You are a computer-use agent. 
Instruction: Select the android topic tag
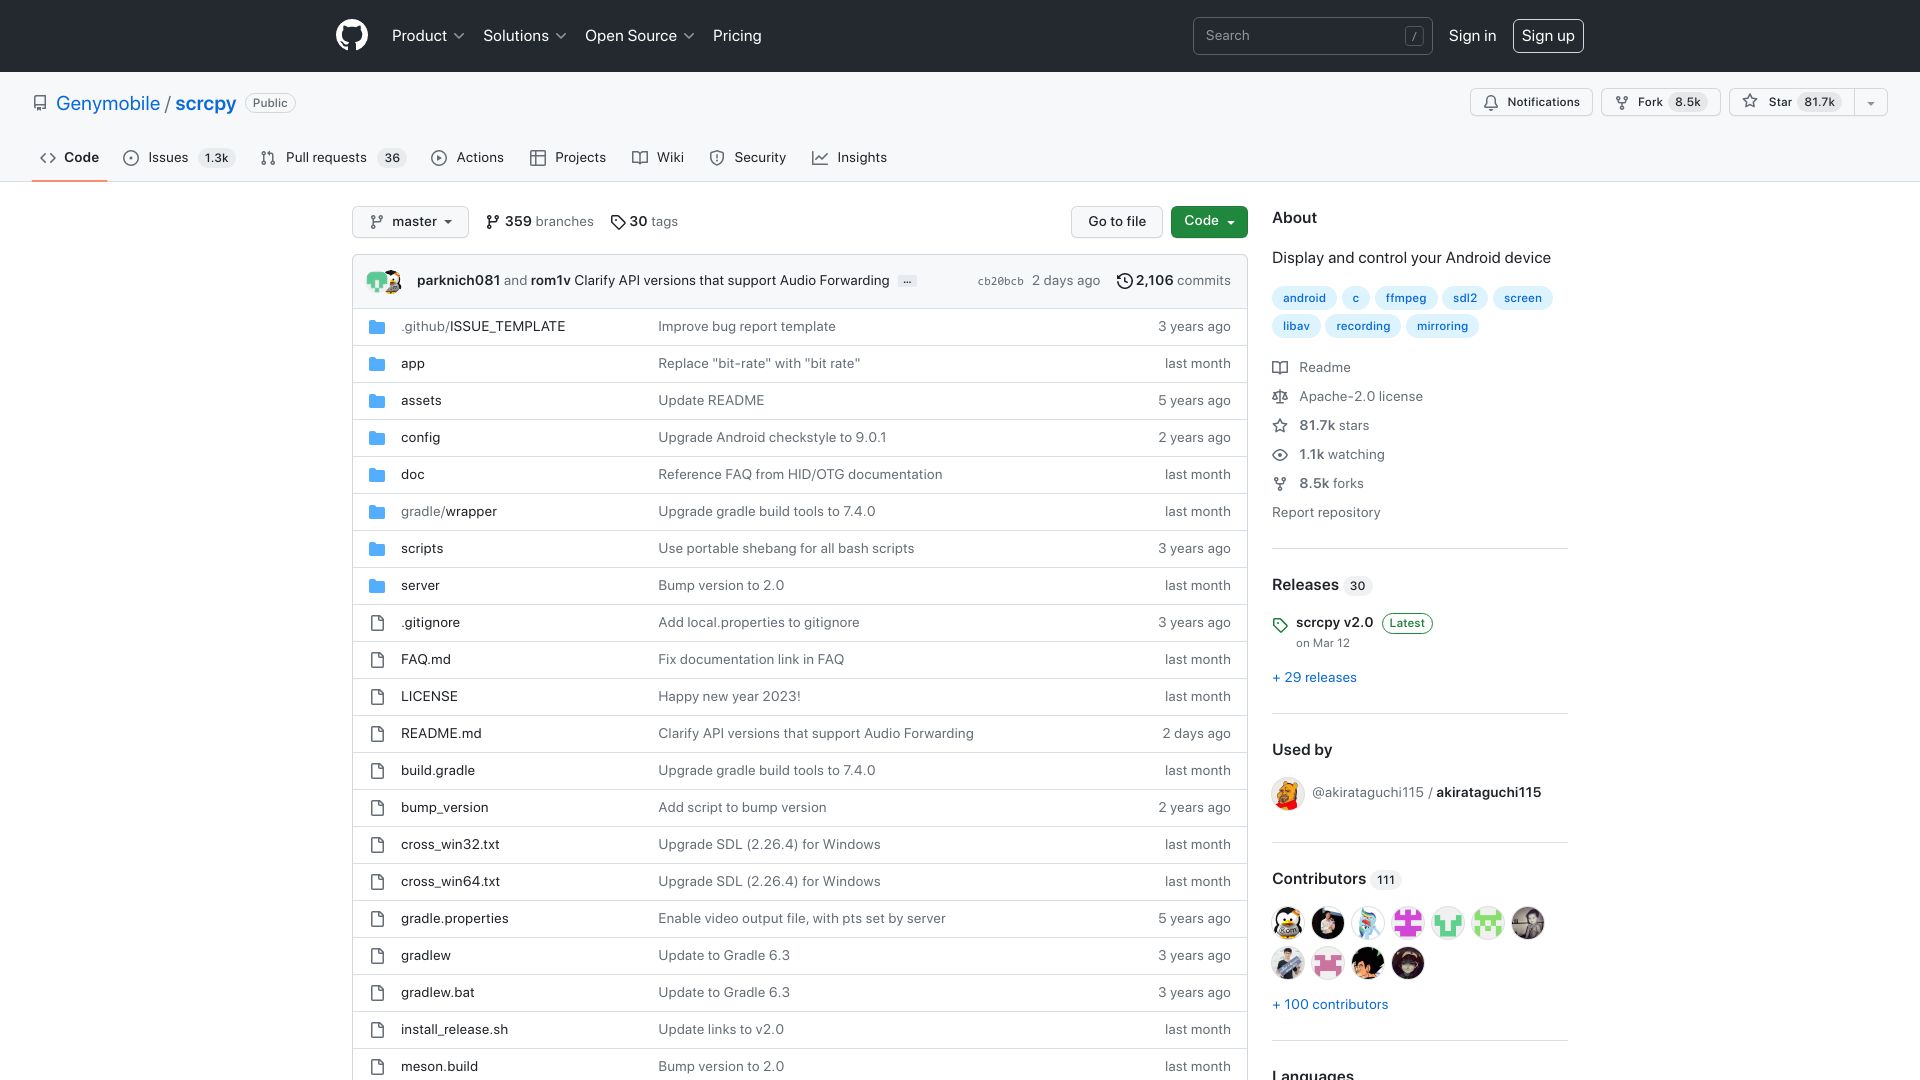click(x=1304, y=298)
